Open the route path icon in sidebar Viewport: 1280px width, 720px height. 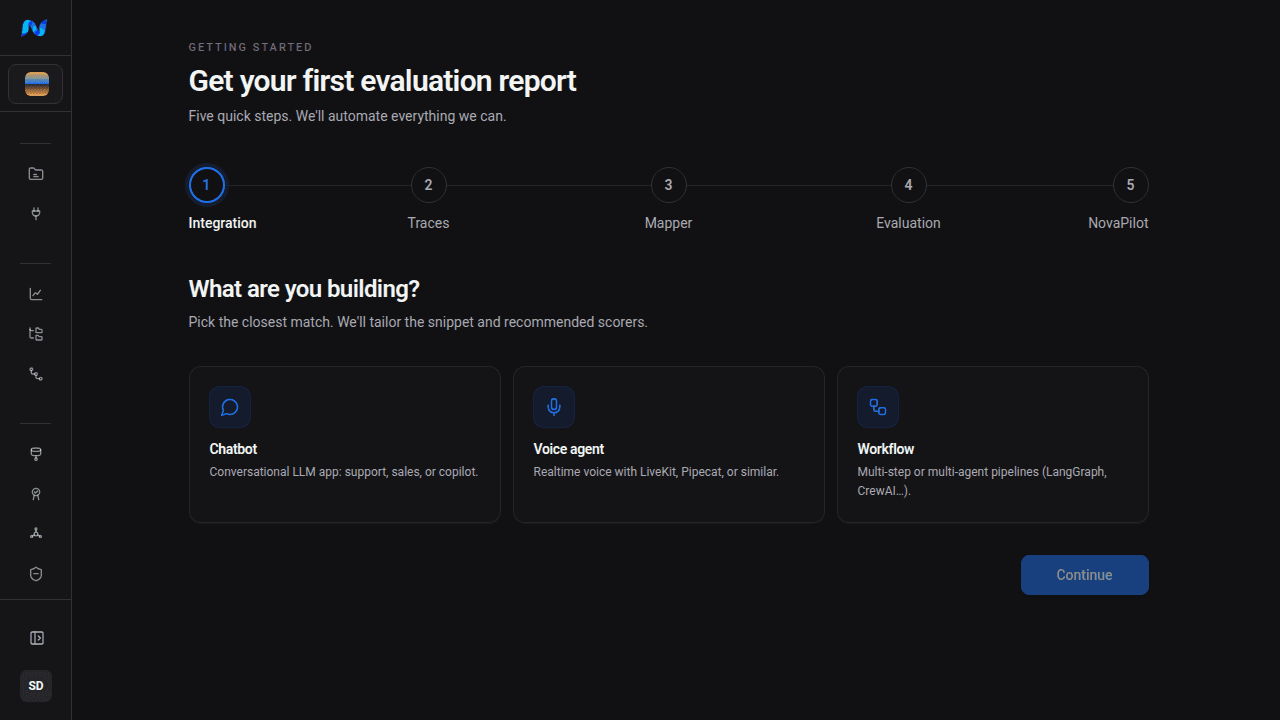pos(36,374)
